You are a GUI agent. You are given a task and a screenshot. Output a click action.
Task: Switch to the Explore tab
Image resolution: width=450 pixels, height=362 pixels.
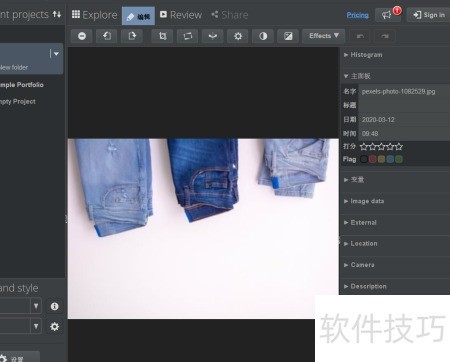point(95,15)
